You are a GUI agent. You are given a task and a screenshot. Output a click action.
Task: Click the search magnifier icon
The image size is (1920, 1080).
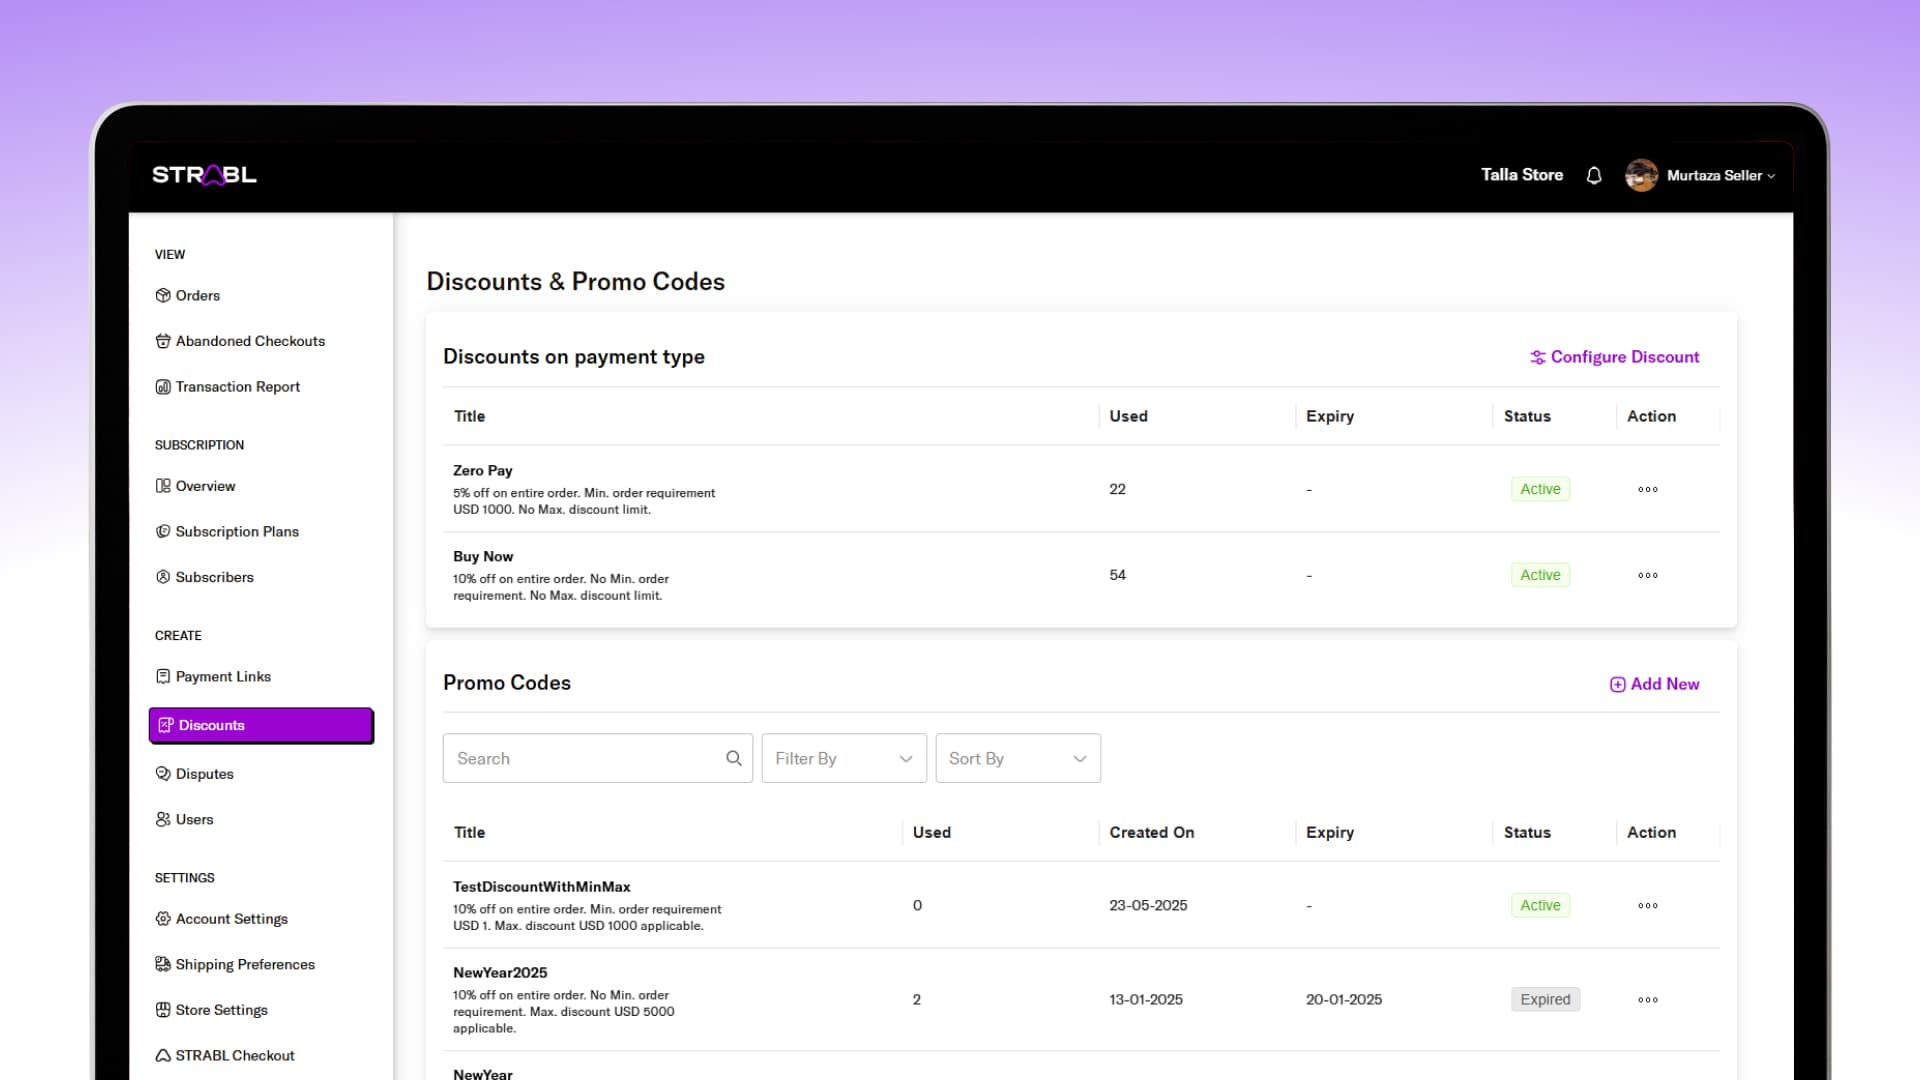click(733, 758)
